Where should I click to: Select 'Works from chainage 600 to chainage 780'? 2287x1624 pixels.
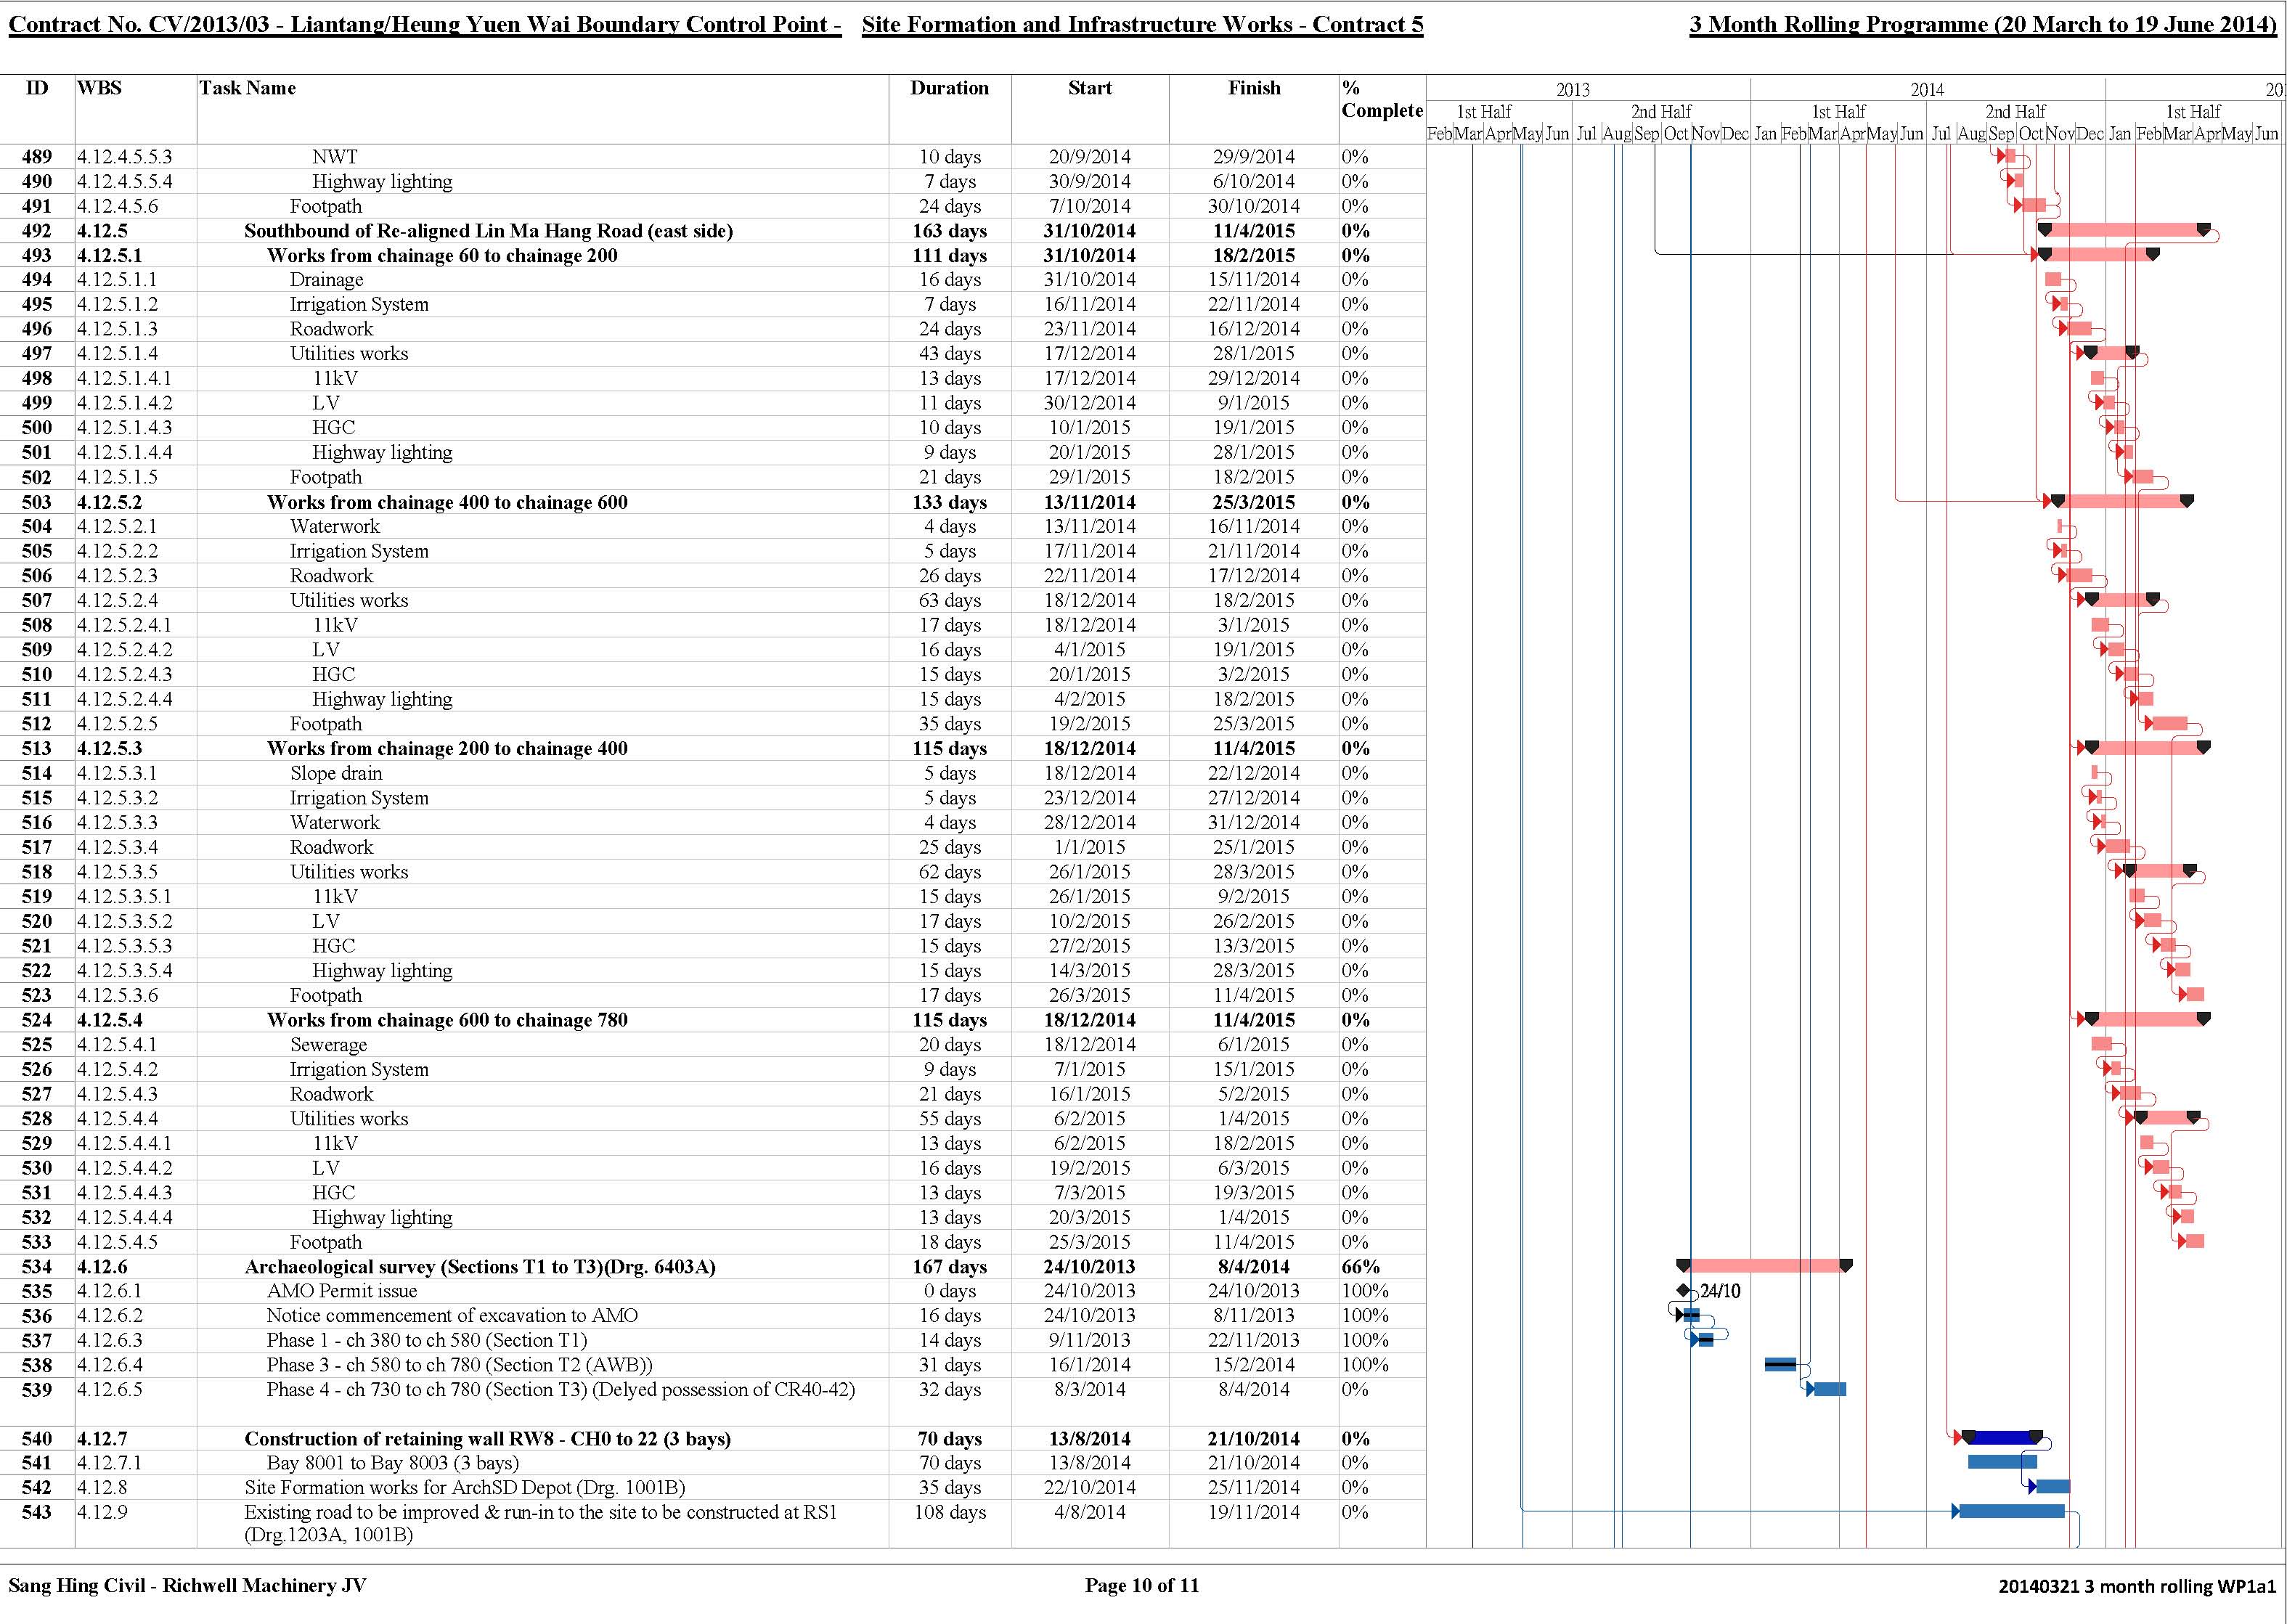pyautogui.click(x=447, y=1020)
